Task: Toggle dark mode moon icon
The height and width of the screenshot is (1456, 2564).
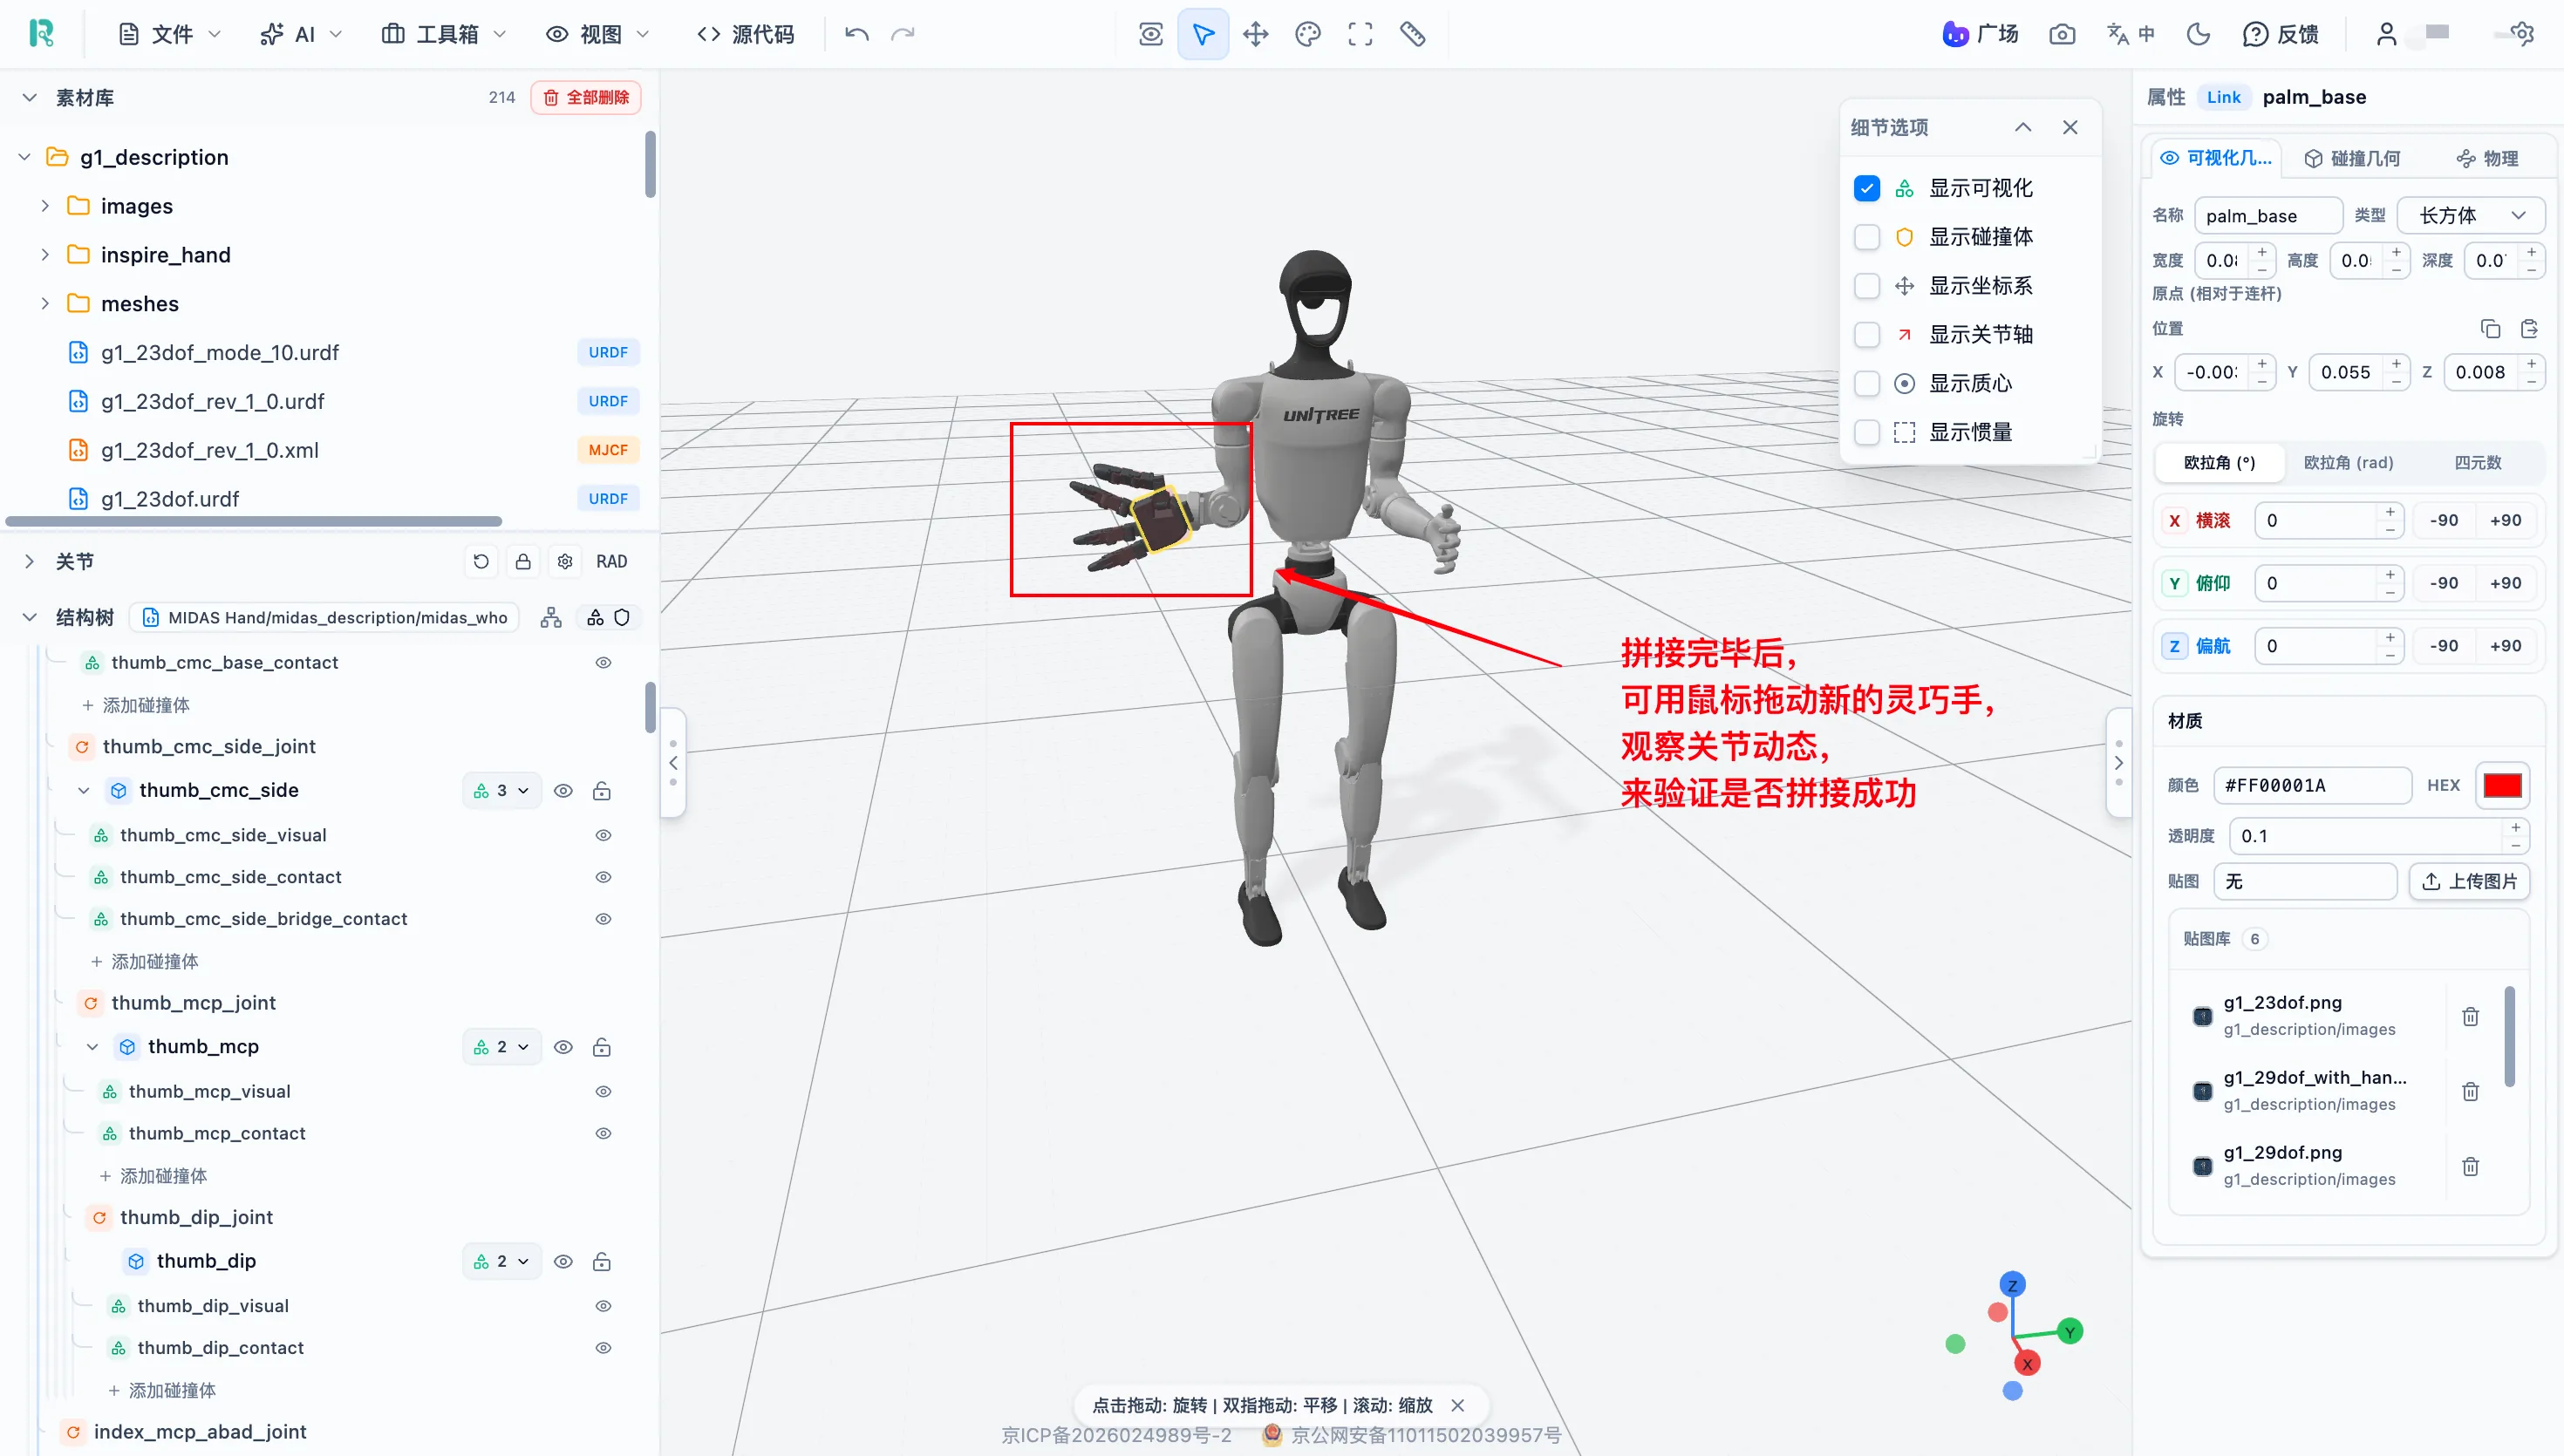Action: tap(2198, 34)
